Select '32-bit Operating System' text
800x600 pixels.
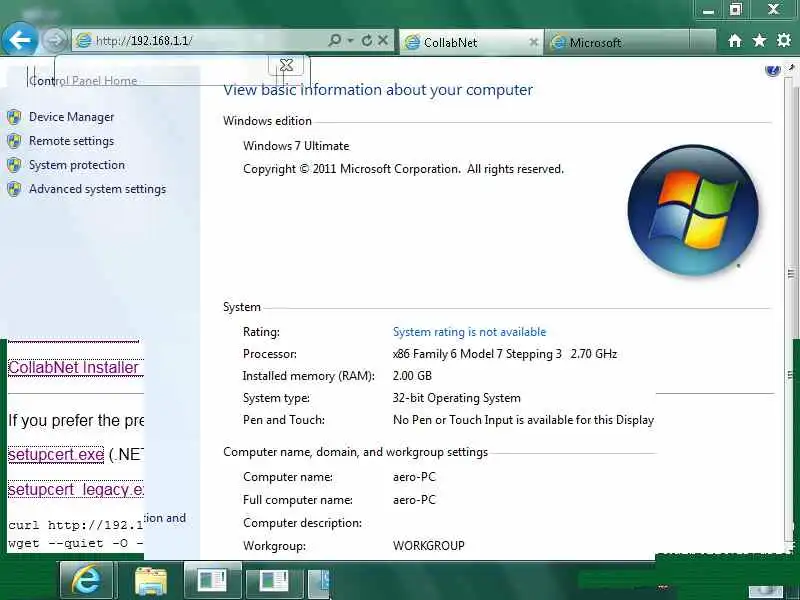click(x=457, y=398)
